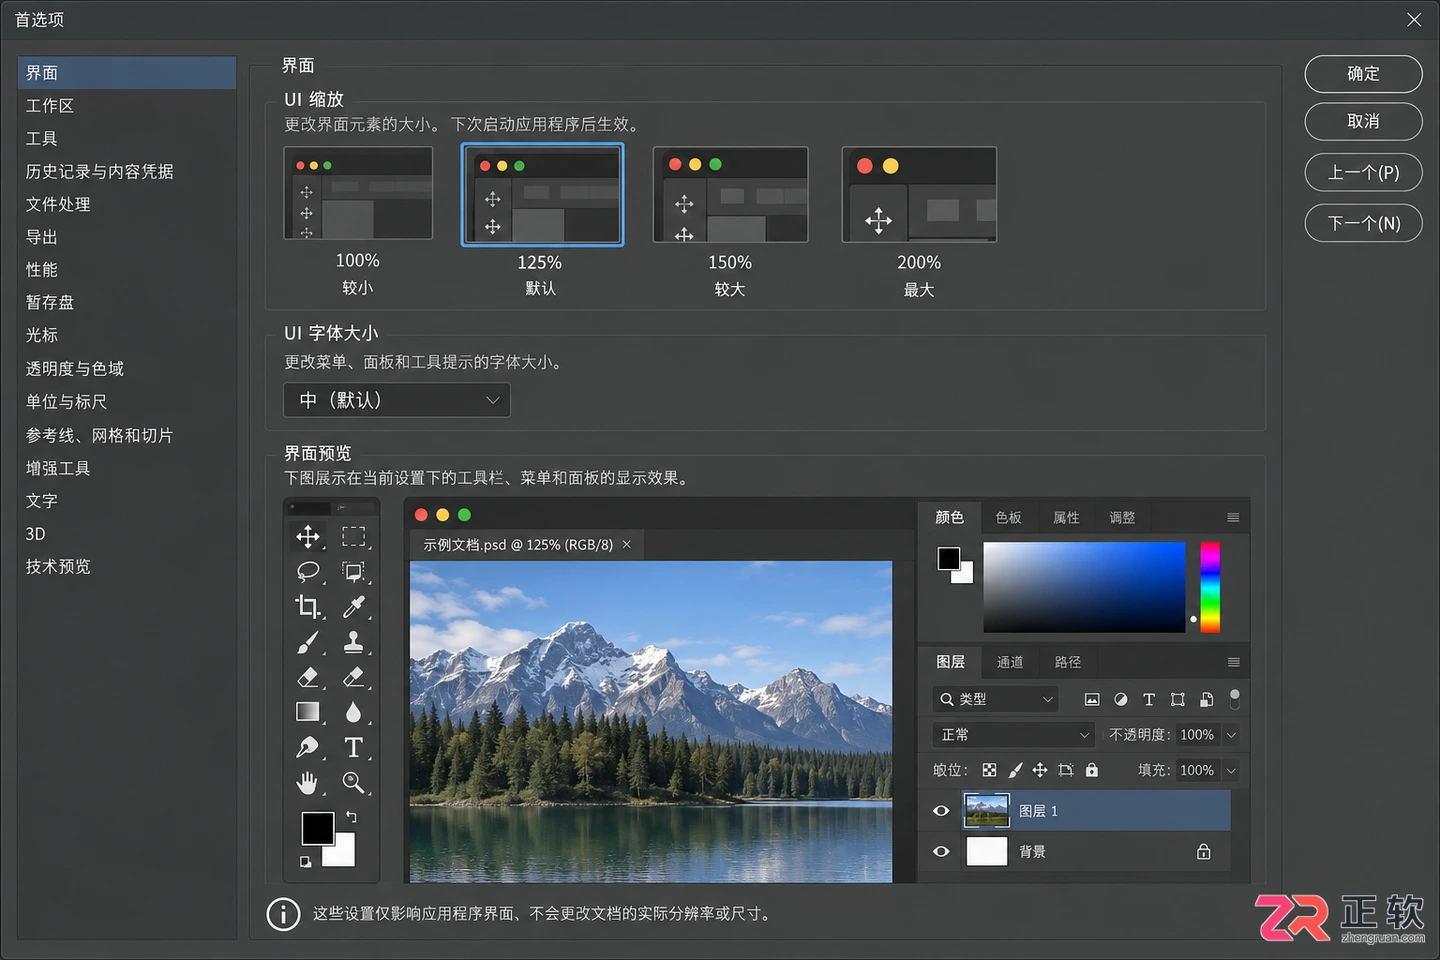Select the Crop tool
The width and height of the screenshot is (1440, 960).
click(308, 607)
